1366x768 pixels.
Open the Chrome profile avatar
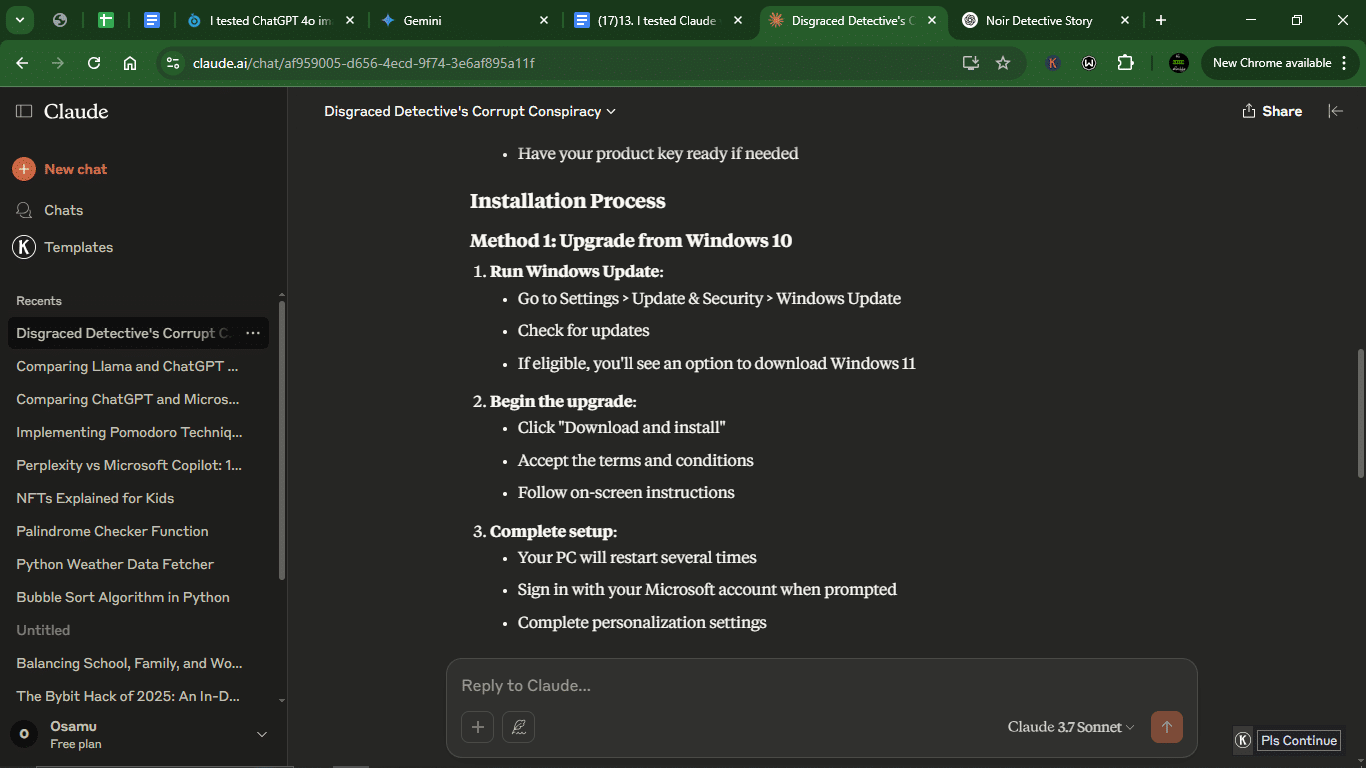(1179, 63)
